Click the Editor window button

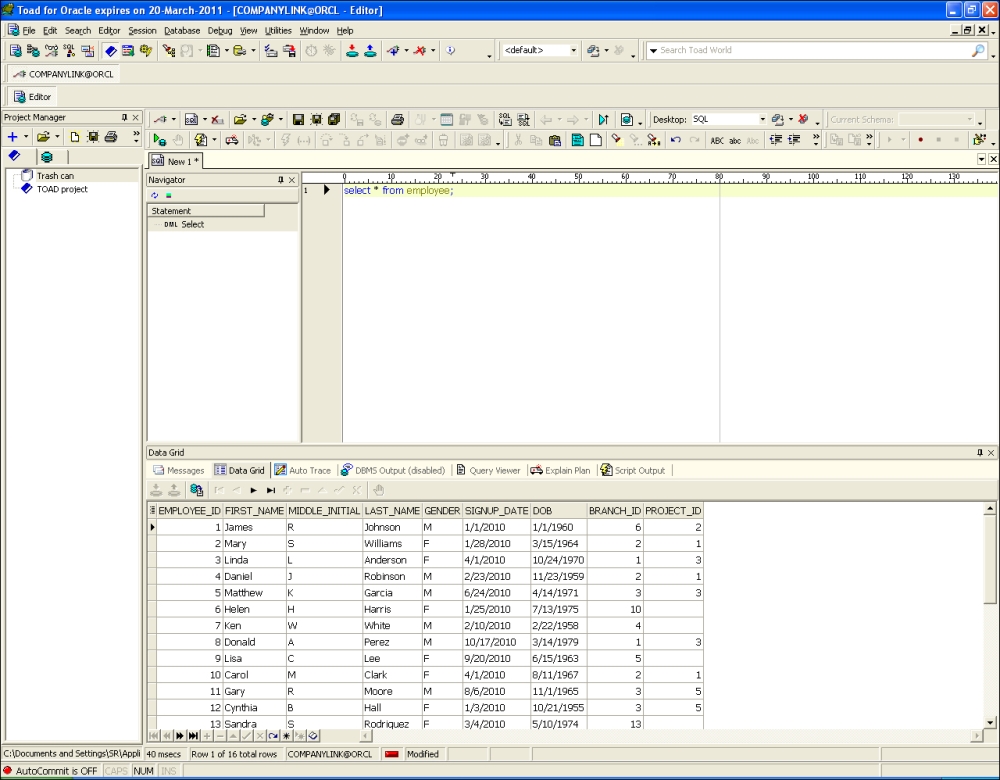click(32, 97)
